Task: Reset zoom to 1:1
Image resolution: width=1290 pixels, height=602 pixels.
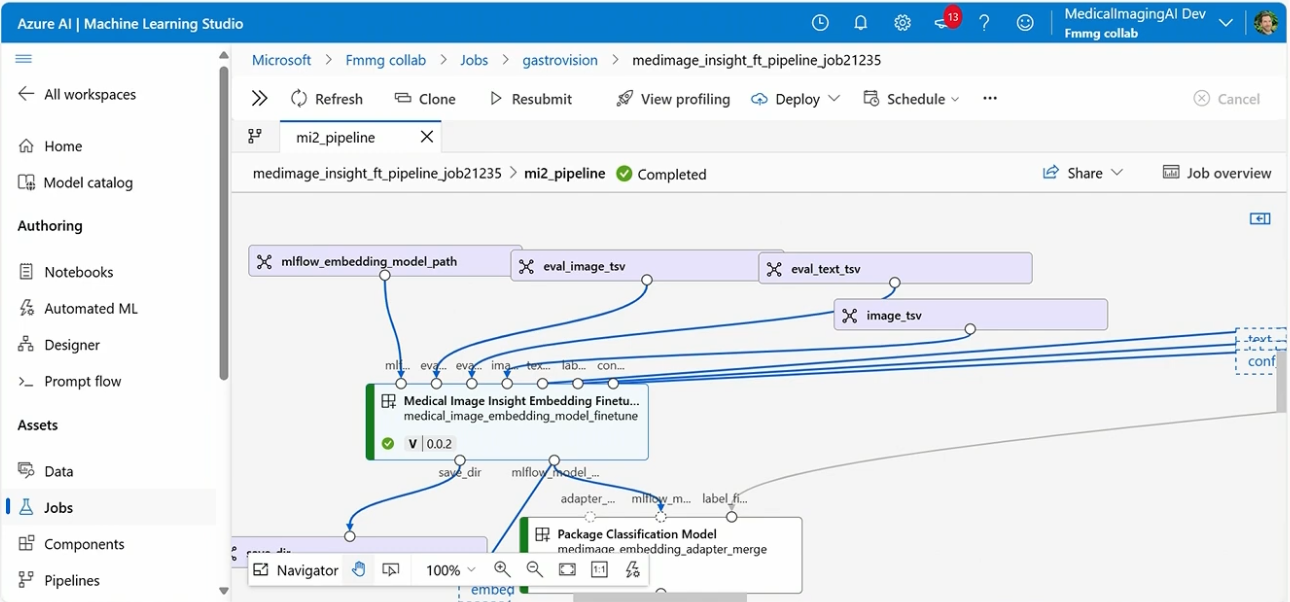Action: point(599,570)
